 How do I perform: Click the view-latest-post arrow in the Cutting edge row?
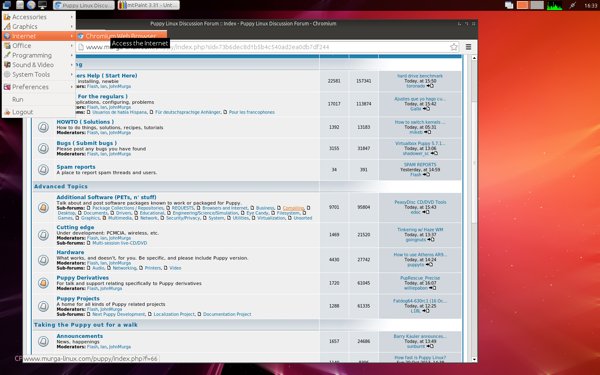click(430, 240)
